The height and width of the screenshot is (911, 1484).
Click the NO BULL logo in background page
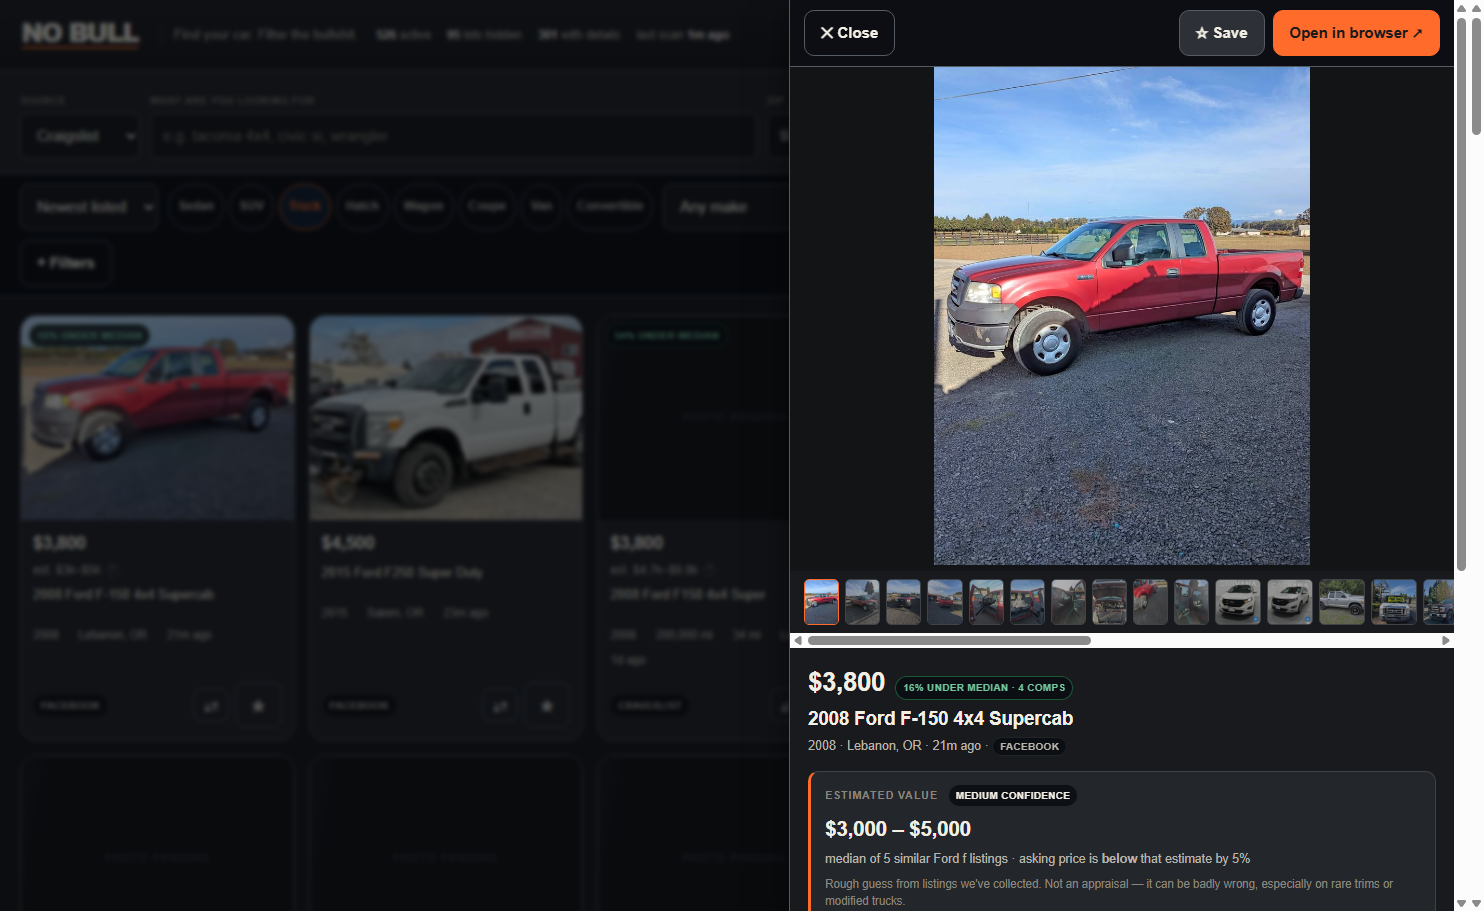pos(81,34)
